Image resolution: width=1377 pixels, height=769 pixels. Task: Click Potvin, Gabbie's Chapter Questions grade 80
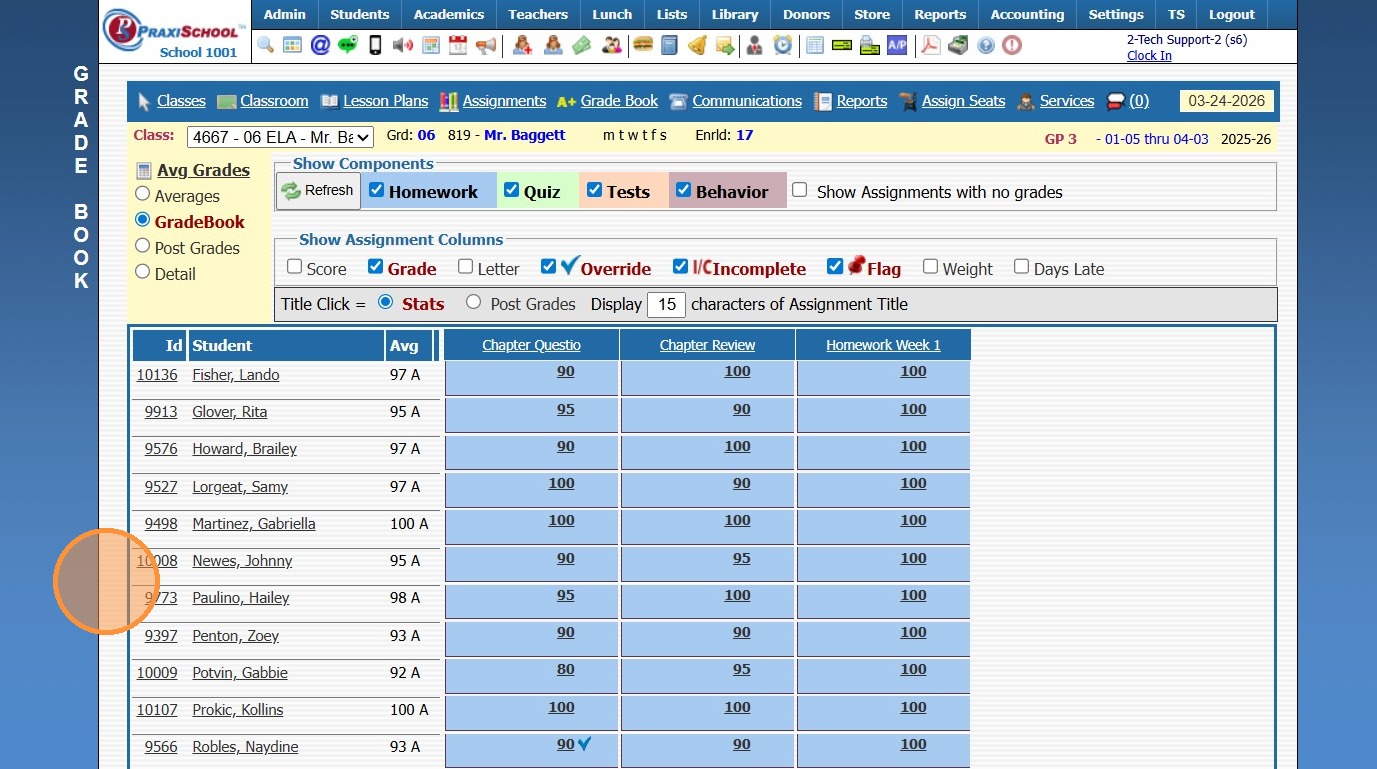click(566, 669)
